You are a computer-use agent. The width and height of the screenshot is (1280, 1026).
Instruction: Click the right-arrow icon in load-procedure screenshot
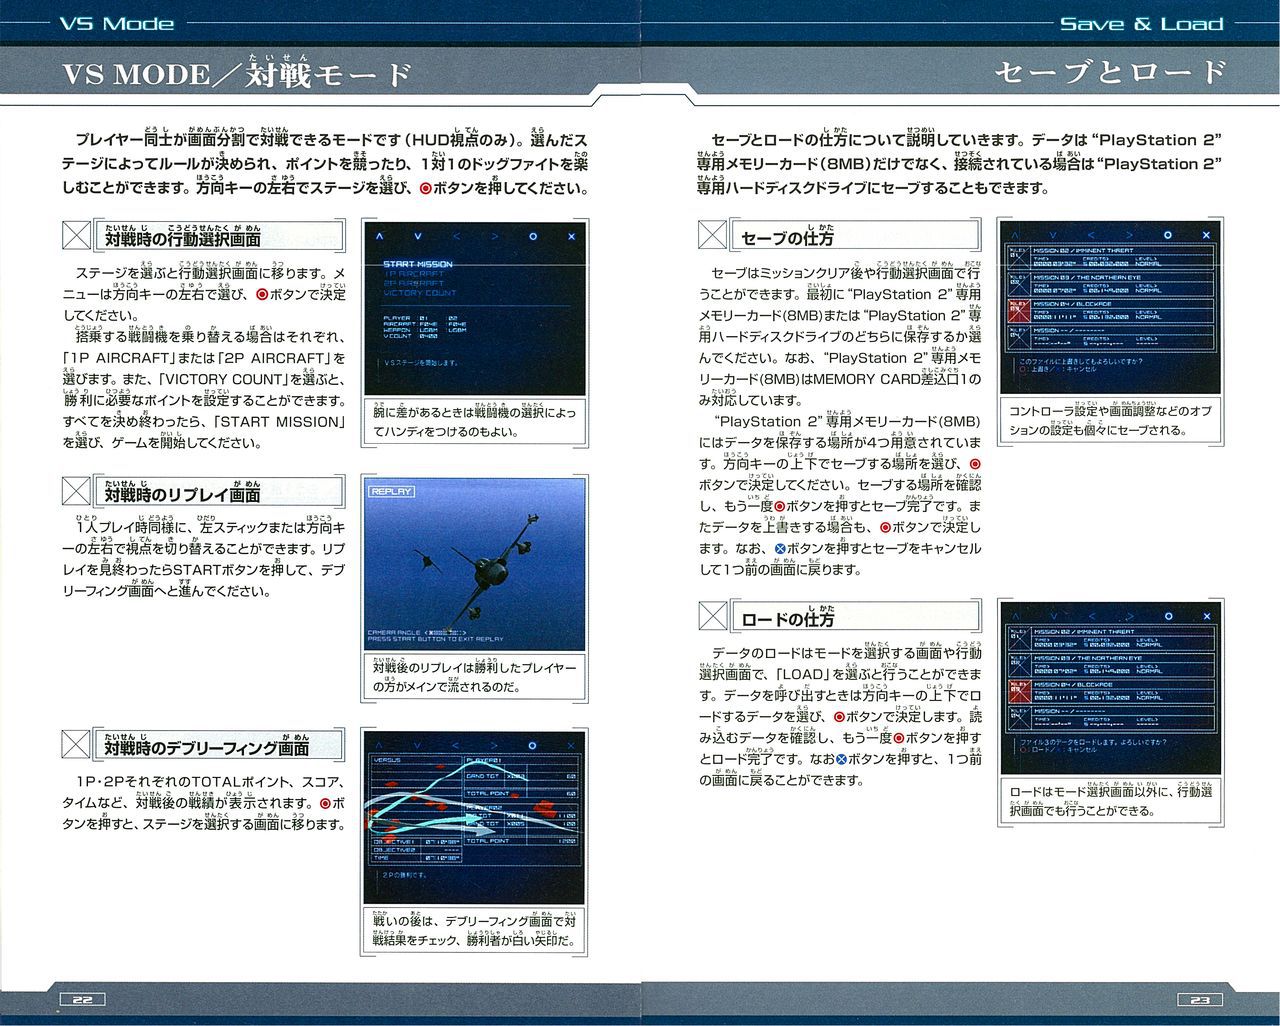[x=1130, y=617]
